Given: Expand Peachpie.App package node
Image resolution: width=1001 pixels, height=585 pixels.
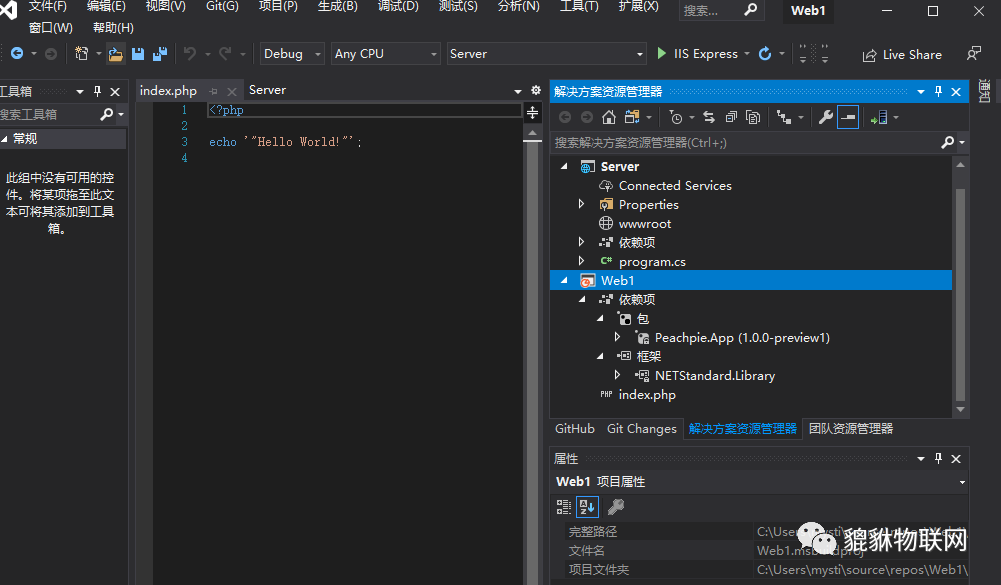Looking at the screenshot, I should click(617, 337).
